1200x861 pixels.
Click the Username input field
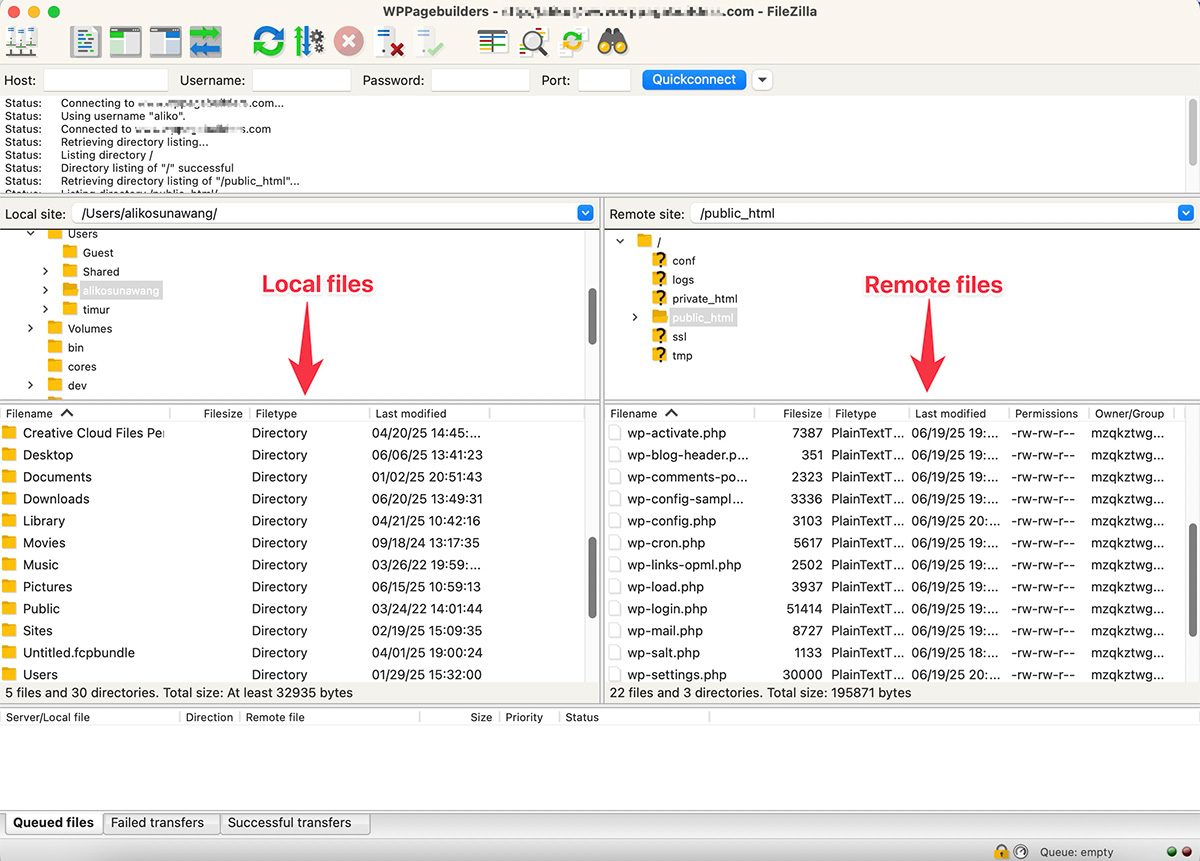tap(302, 80)
